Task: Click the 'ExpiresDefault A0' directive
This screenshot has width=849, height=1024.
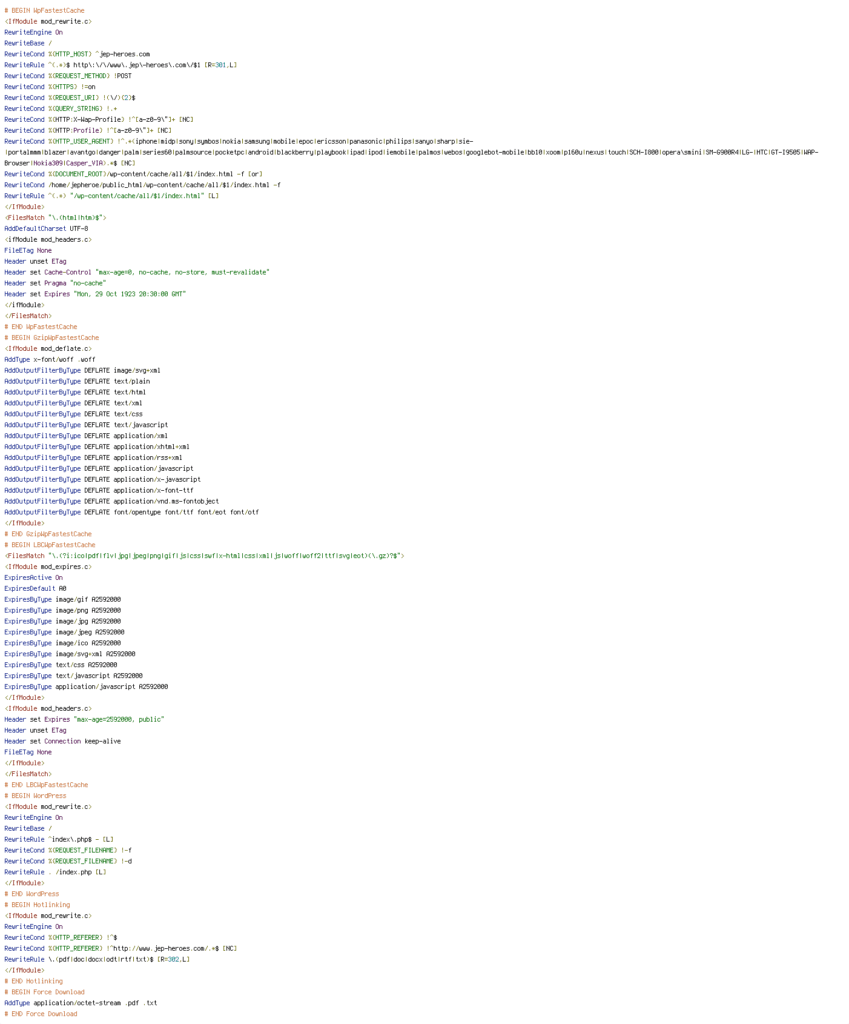Action: [x=35, y=589]
